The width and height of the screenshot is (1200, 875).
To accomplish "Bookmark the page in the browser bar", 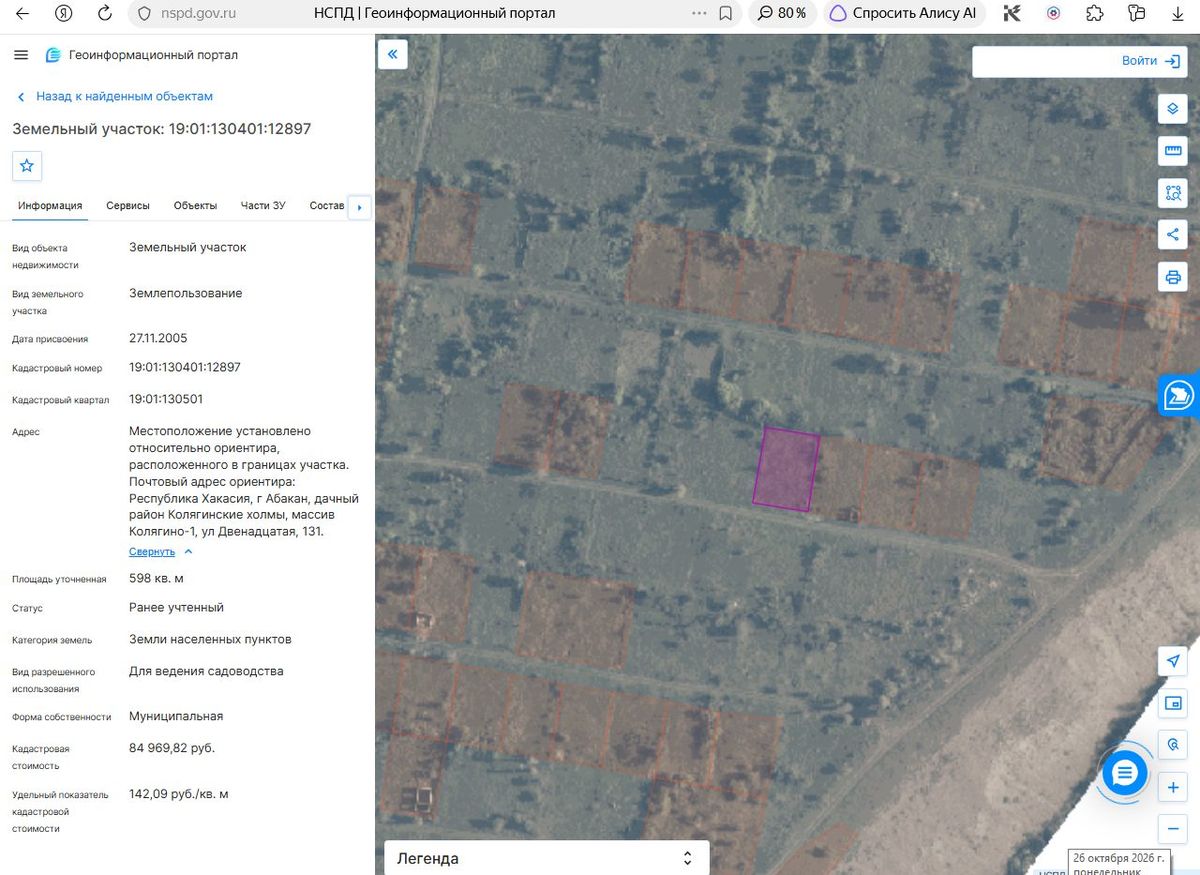I will pyautogui.click(x=726, y=13).
